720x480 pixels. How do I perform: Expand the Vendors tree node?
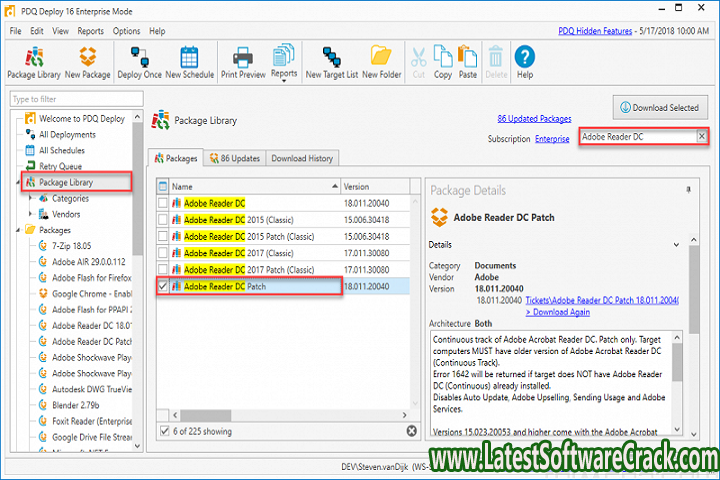pyautogui.click(x=31, y=214)
